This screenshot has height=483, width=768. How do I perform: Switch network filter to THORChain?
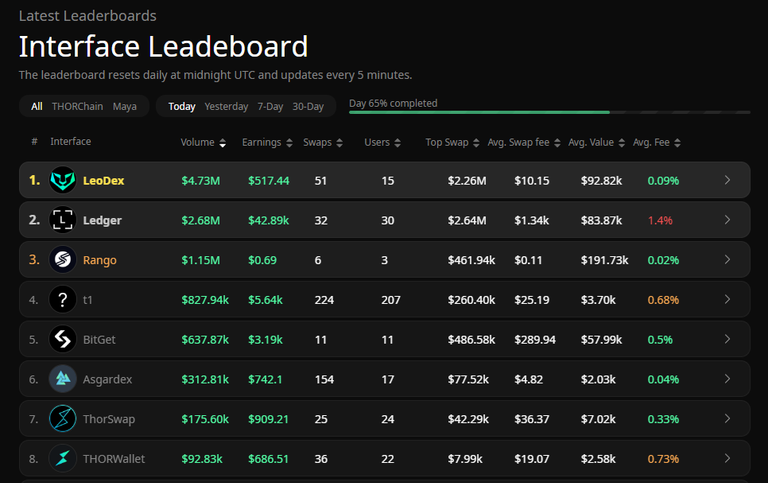pyautogui.click(x=77, y=106)
